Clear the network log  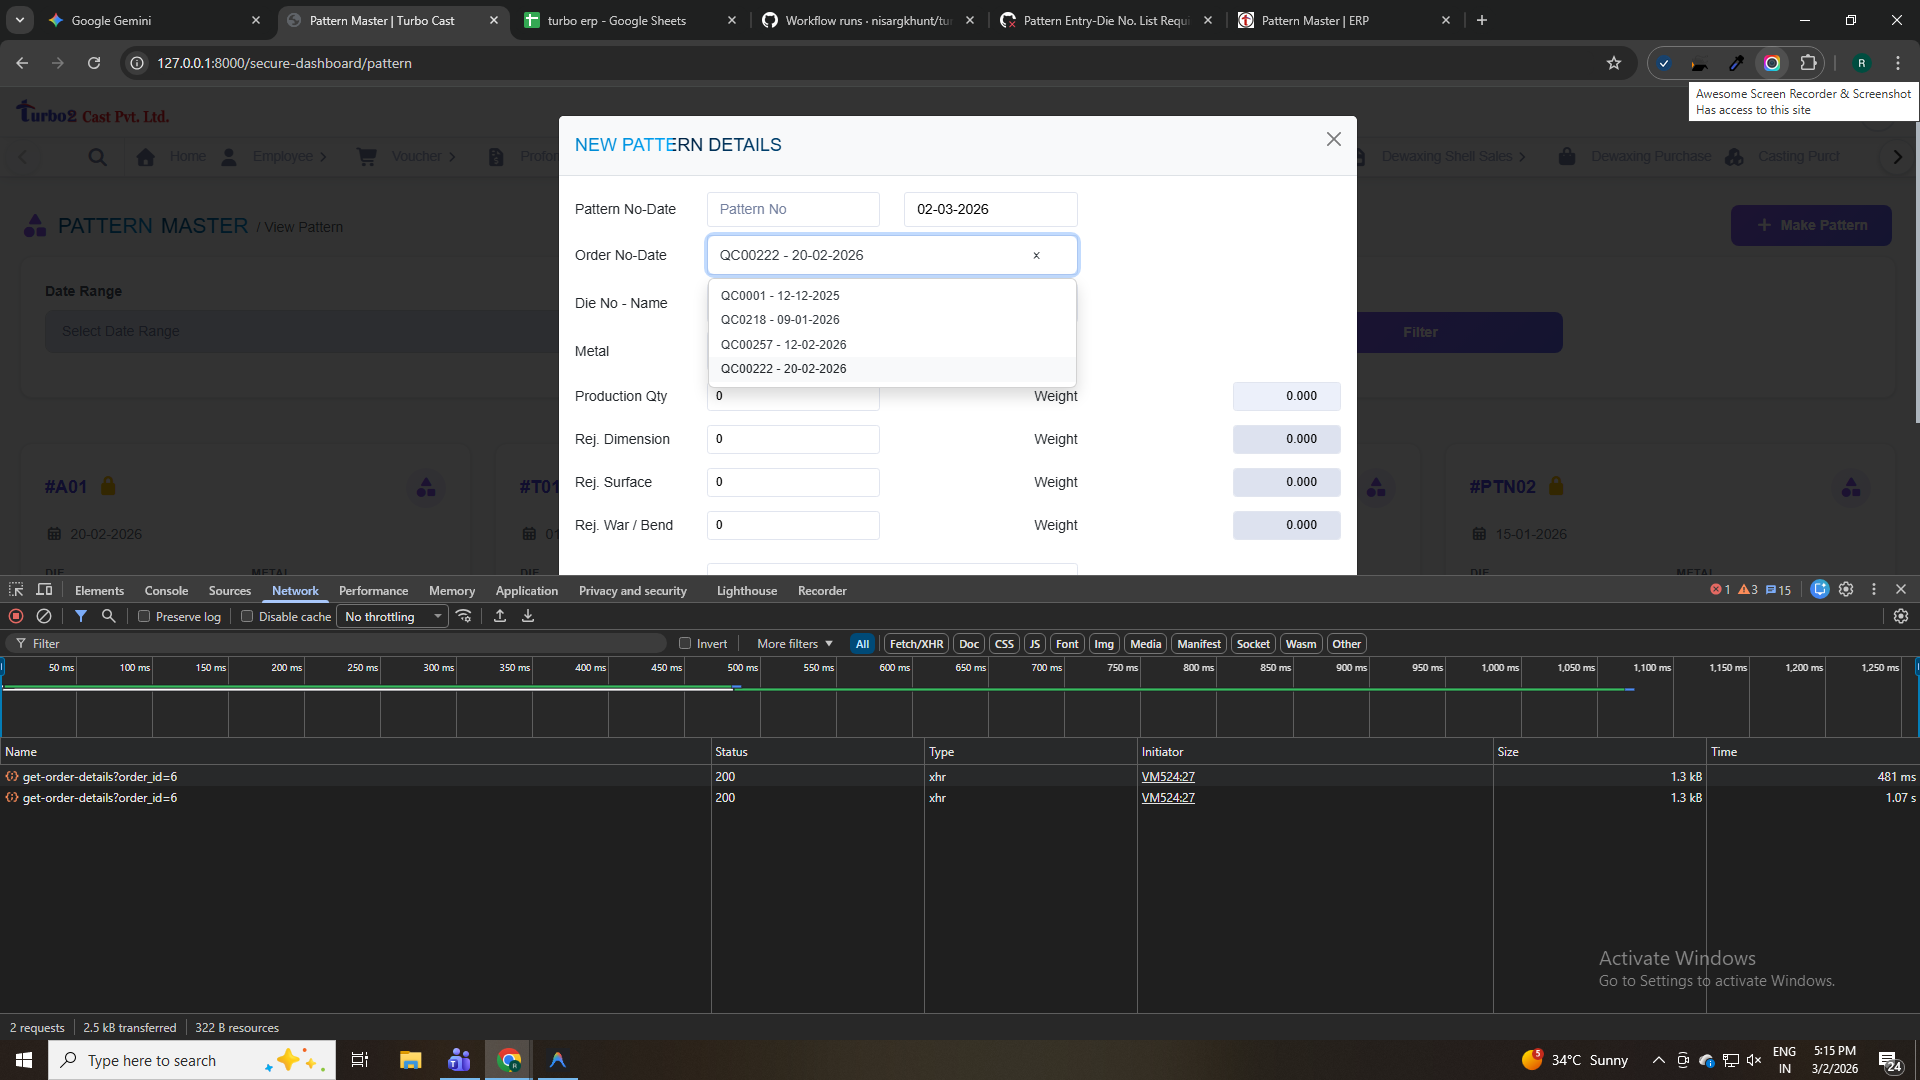pos(44,616)
